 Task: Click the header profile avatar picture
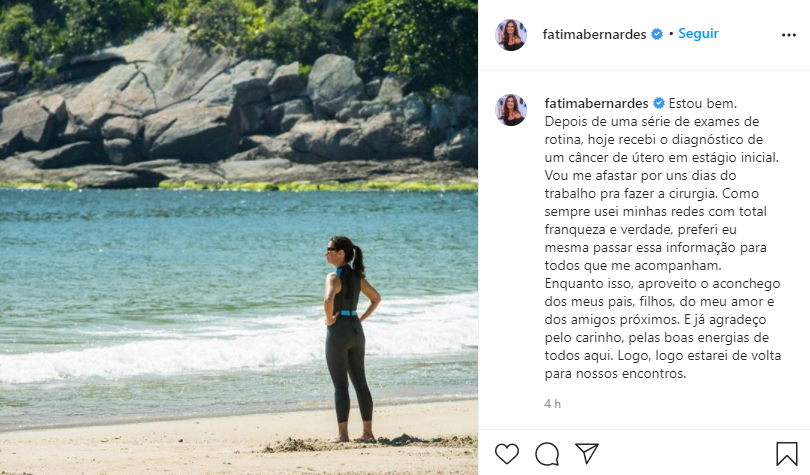511,35
